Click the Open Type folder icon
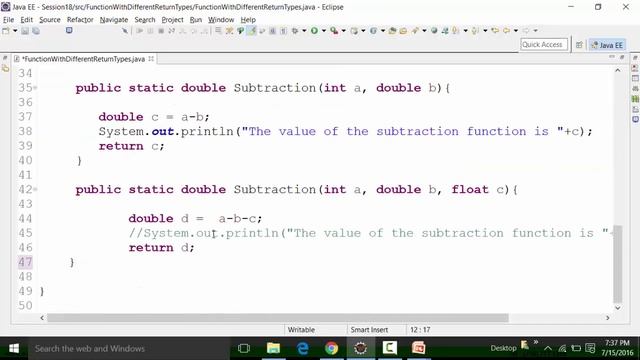640x360 pixels. (392, 31)
